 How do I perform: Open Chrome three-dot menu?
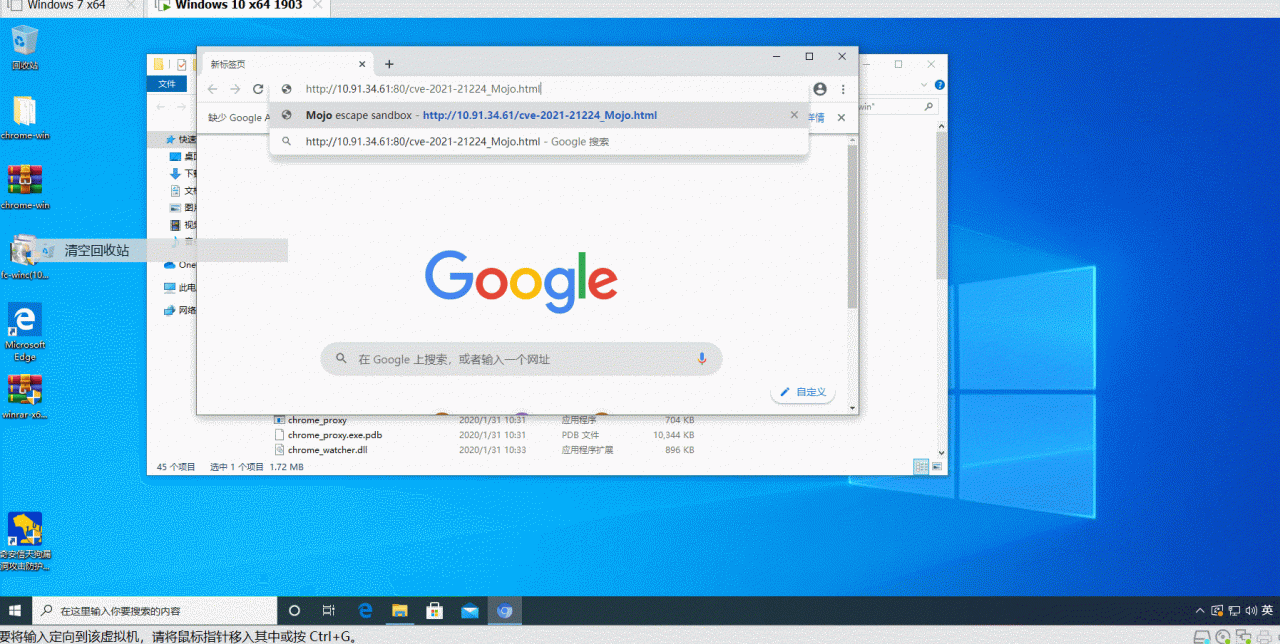(x=843, y=89)
